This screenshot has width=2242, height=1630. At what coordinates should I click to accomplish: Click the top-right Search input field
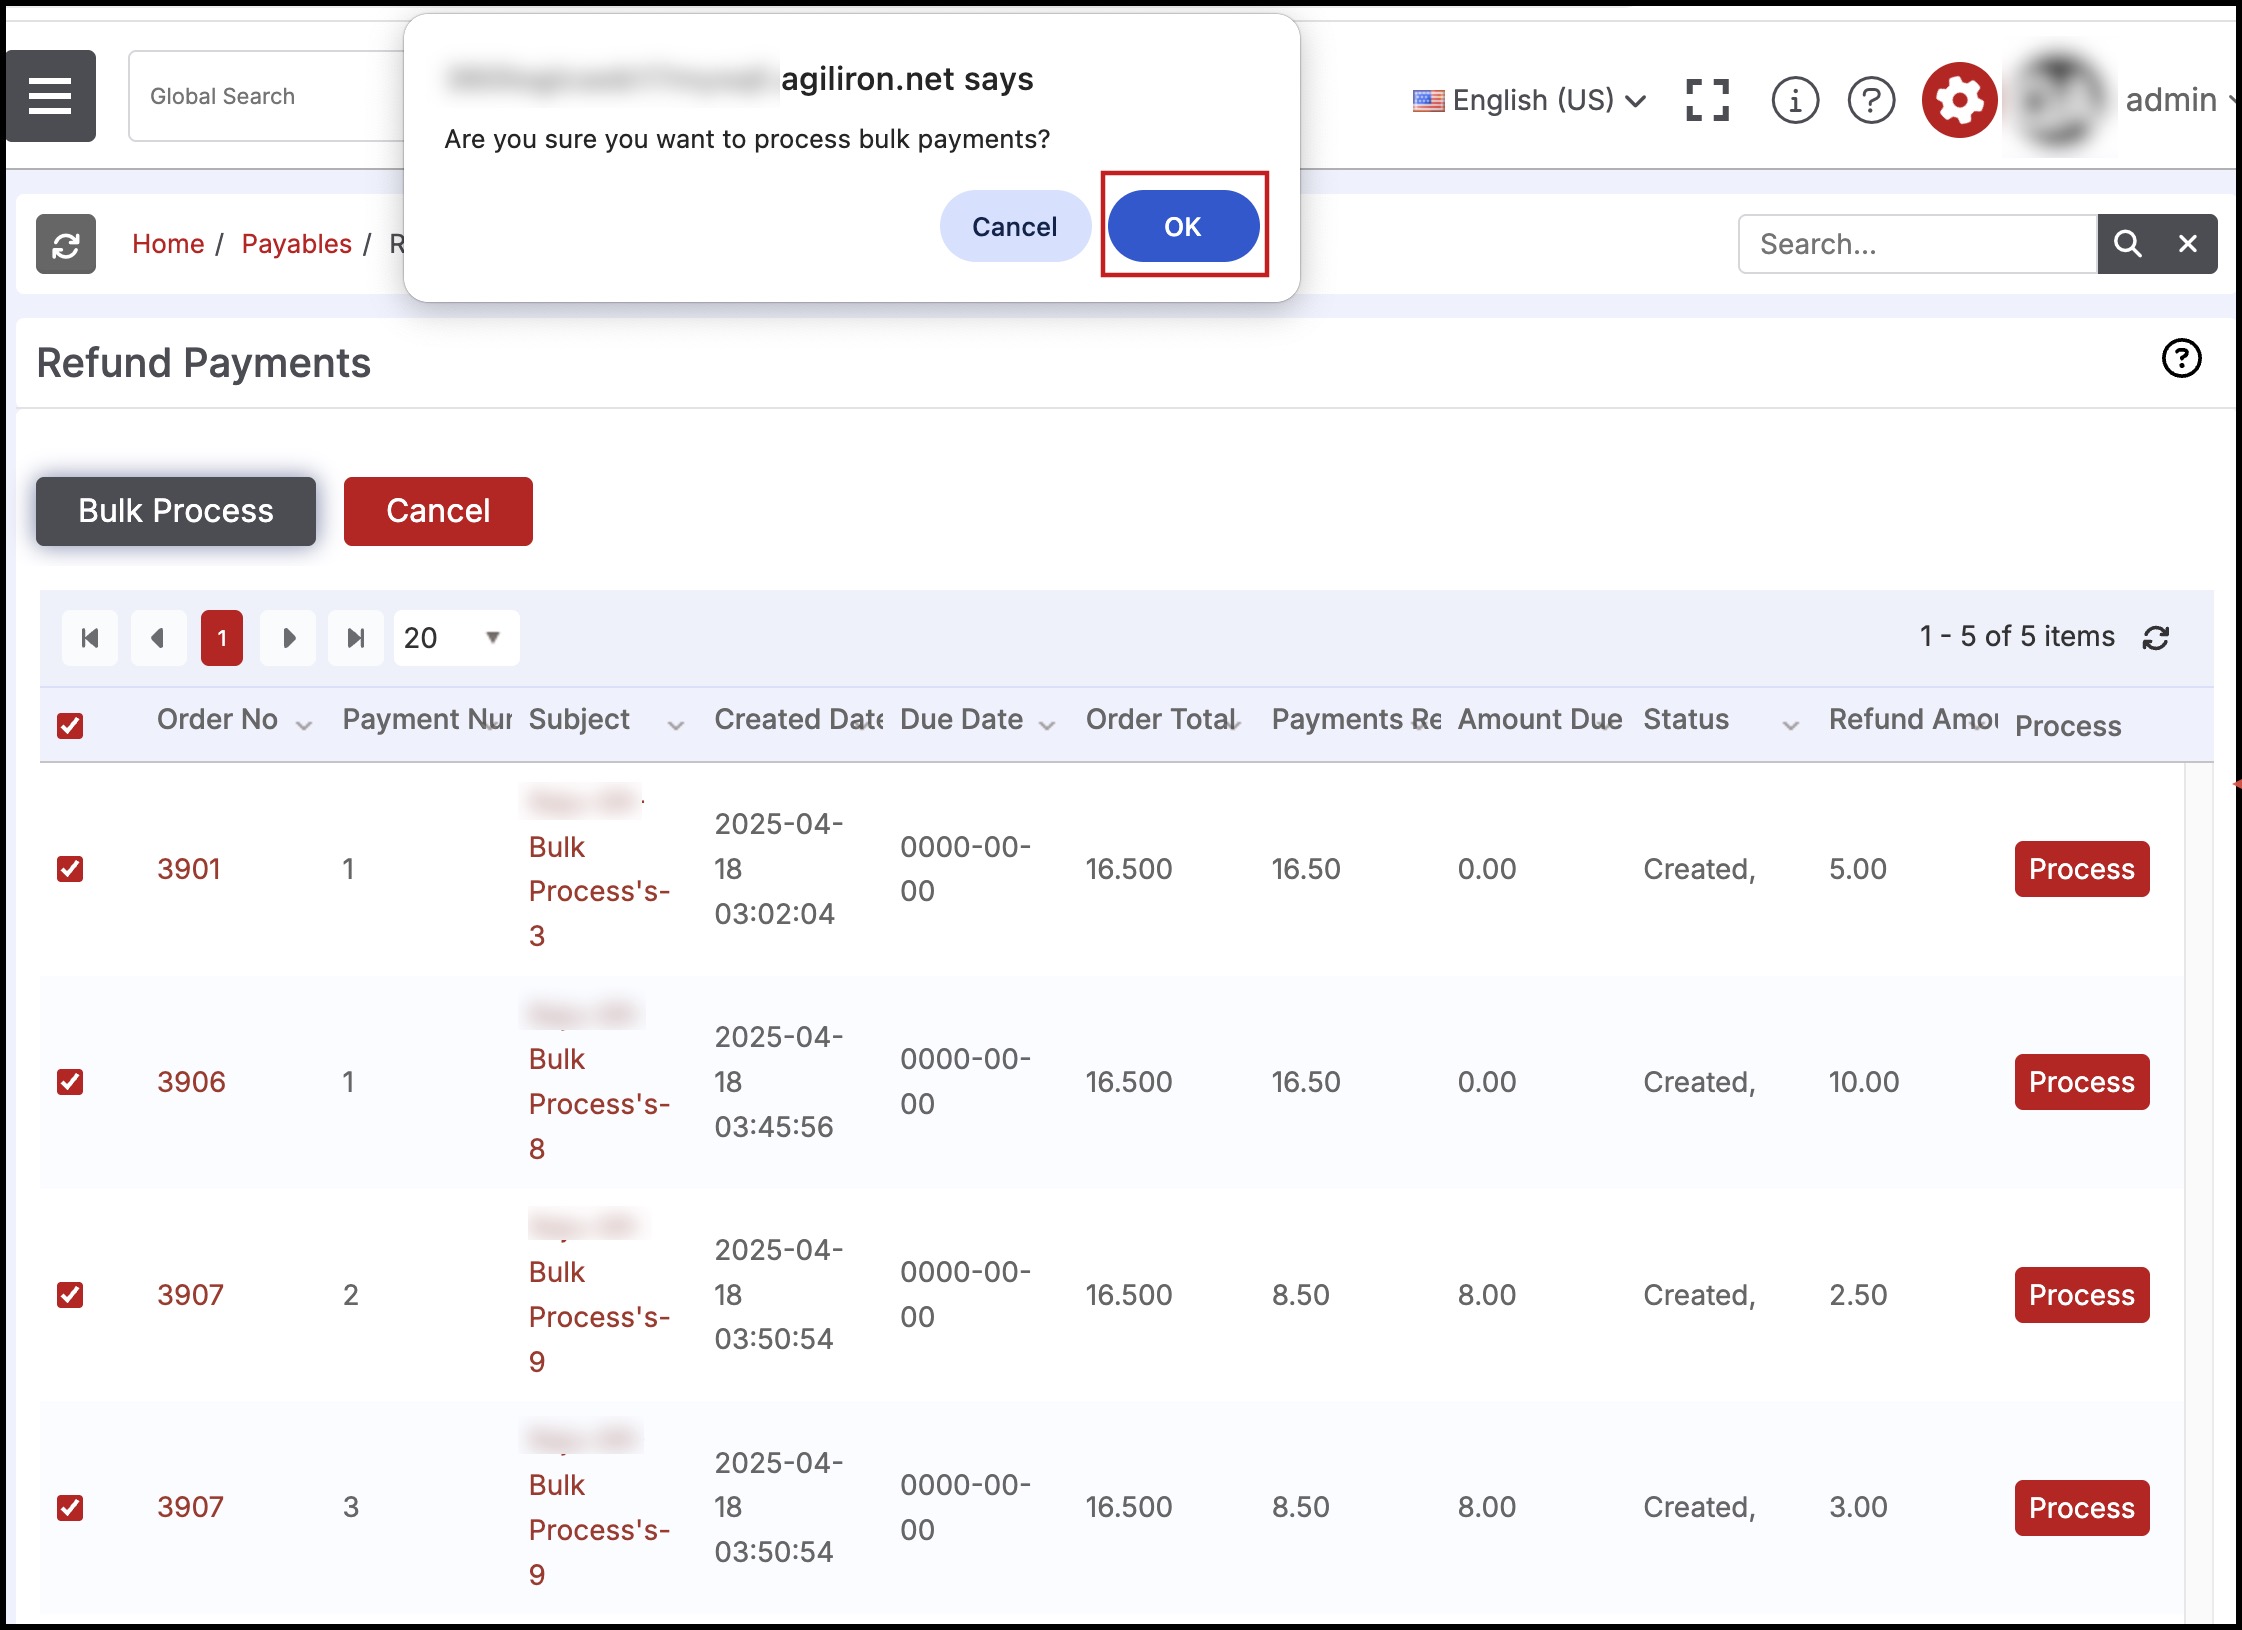tap(1915, 244)
